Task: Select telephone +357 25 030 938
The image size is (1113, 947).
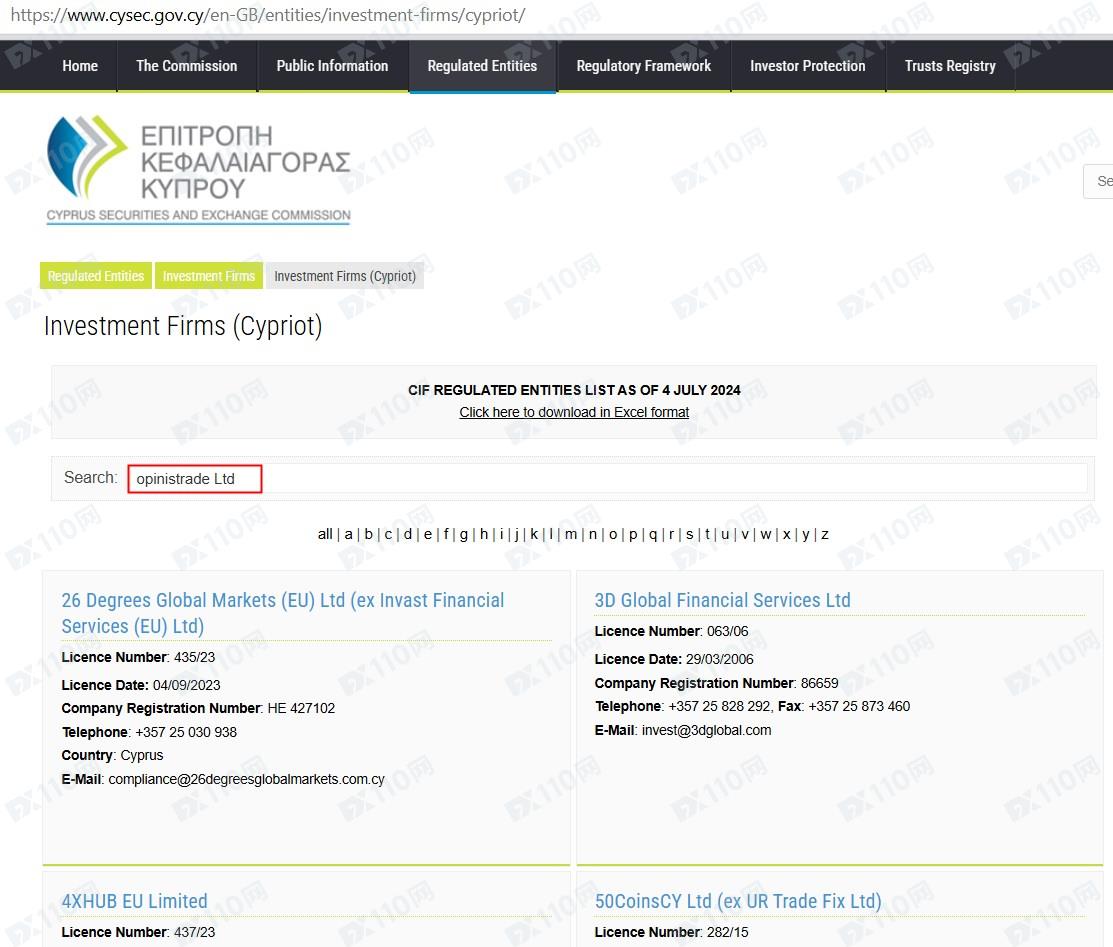Action: pyautogui.click(x=186, y=732)
